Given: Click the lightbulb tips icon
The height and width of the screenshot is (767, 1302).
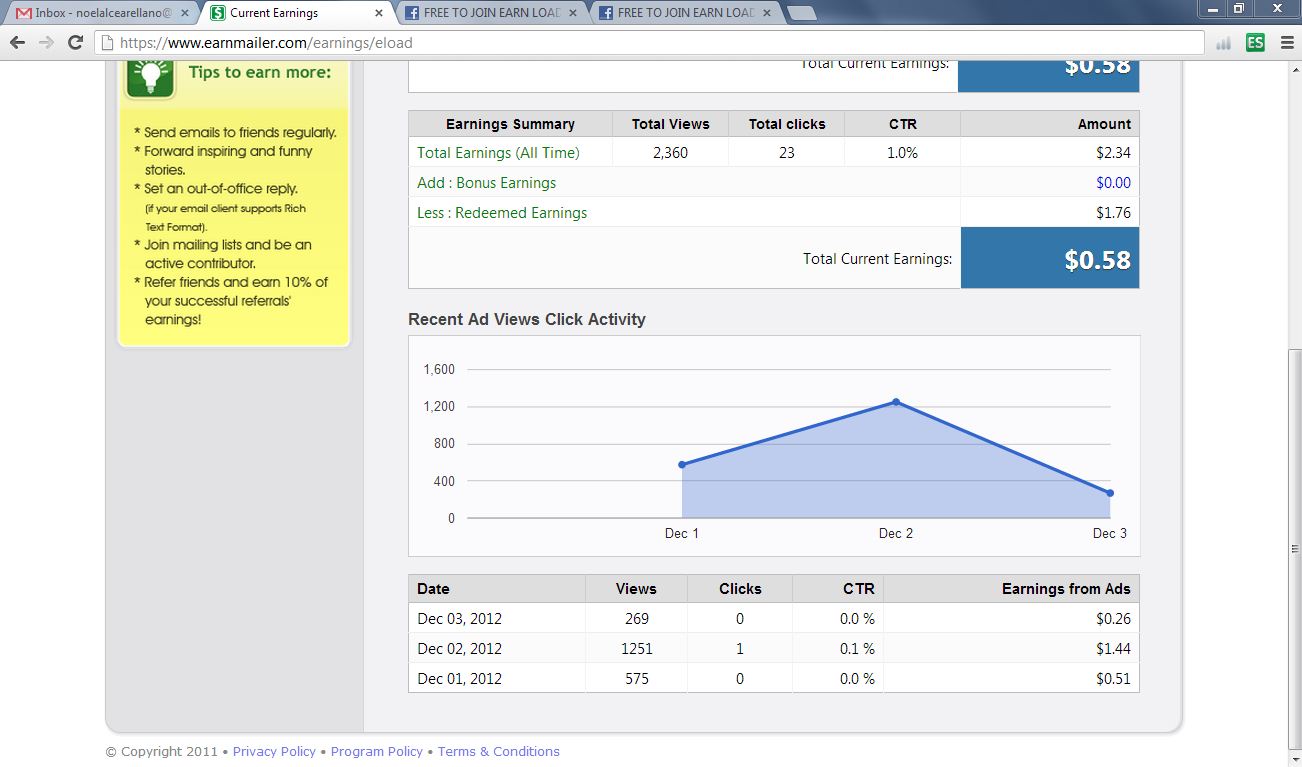Looking at the screenshot, I should [x=150, y=76].
